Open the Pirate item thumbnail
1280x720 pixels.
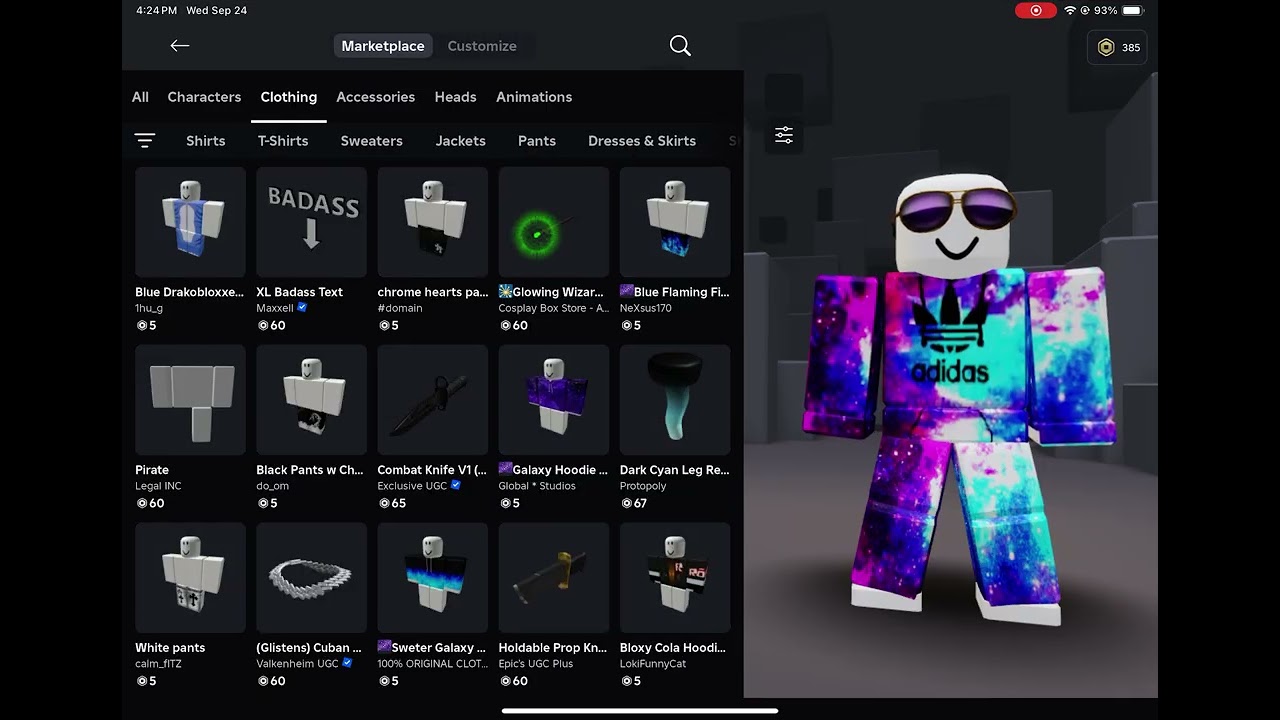tap(190, 400)
